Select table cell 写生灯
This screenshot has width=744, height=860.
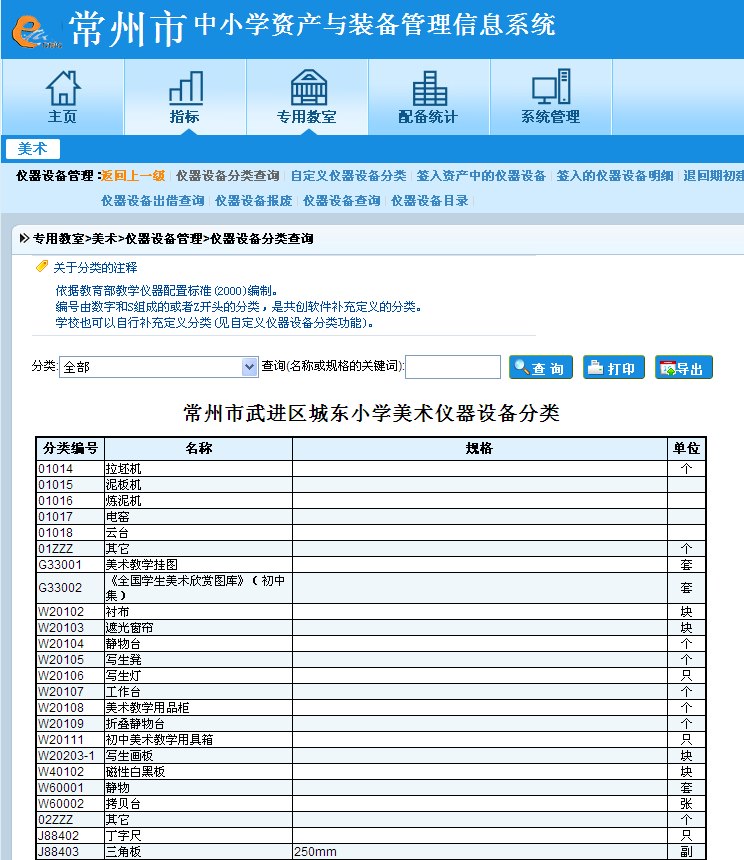[198, 675]
